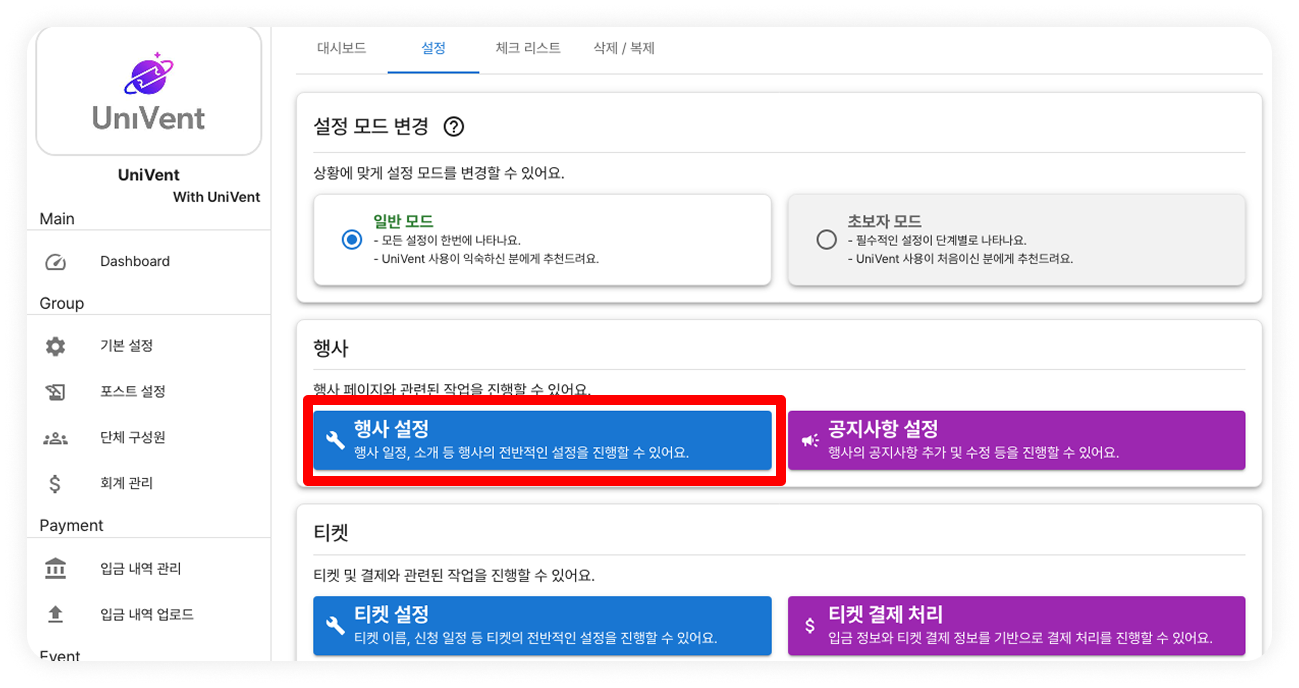Switch to the 대시보드 tab

pyautogui.click(x=341, y=48)
